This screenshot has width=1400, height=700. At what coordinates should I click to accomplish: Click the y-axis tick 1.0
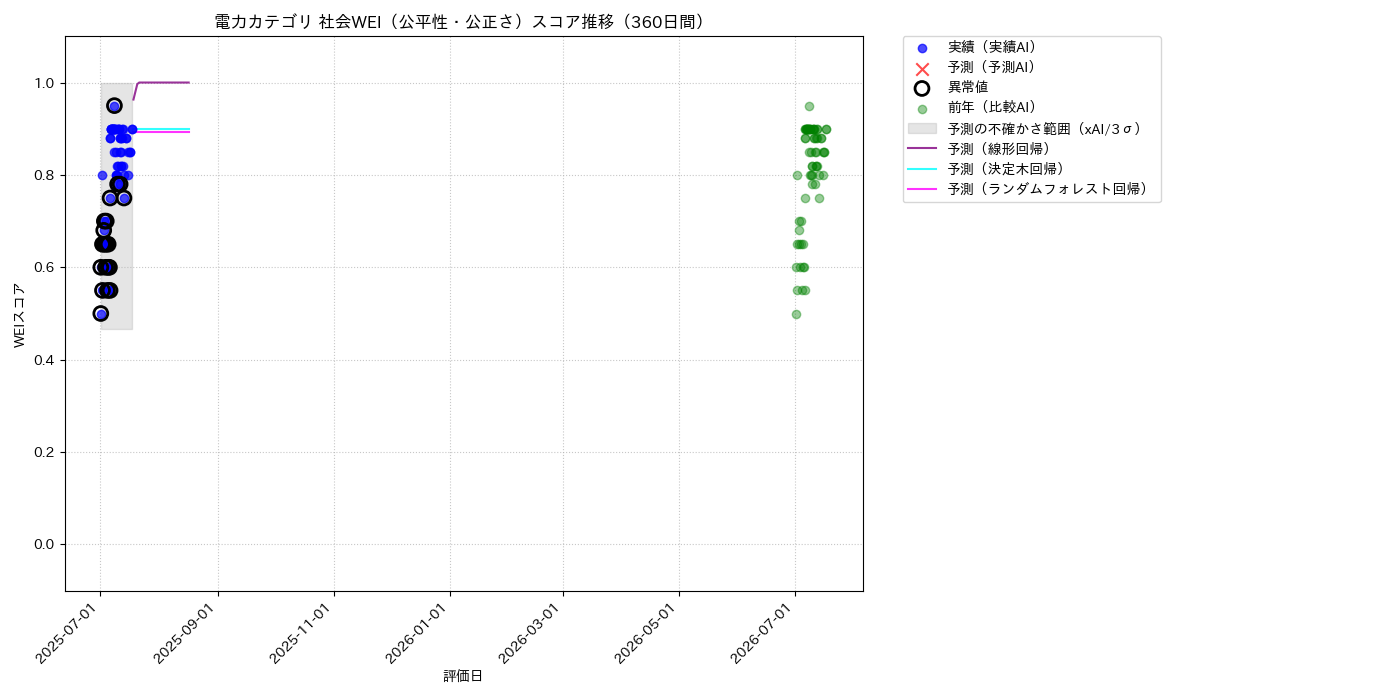(x=46, y=83)
